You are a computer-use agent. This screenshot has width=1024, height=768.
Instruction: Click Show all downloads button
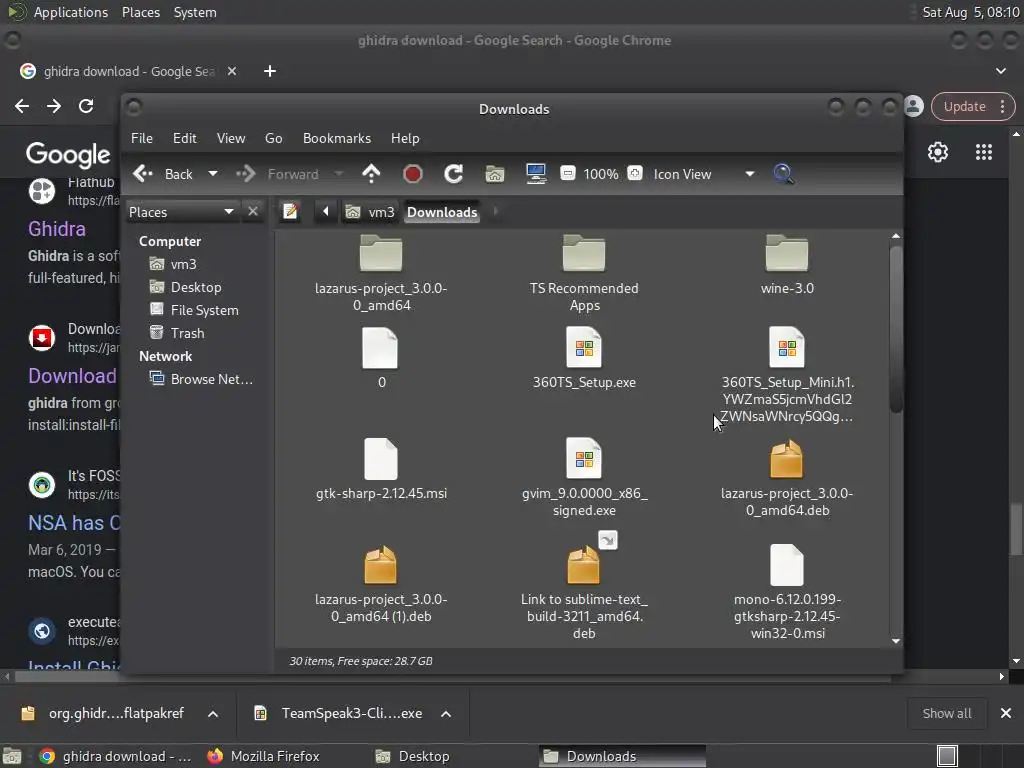coord(946,713)
